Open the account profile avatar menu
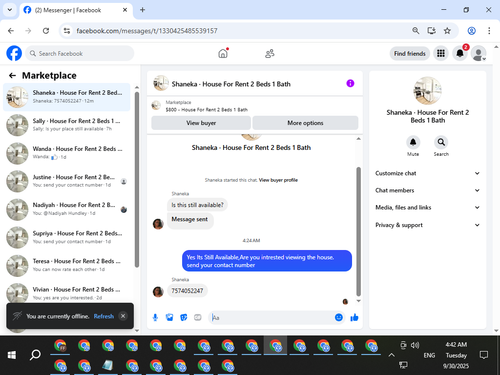500x375 pixels. (478, 53)
